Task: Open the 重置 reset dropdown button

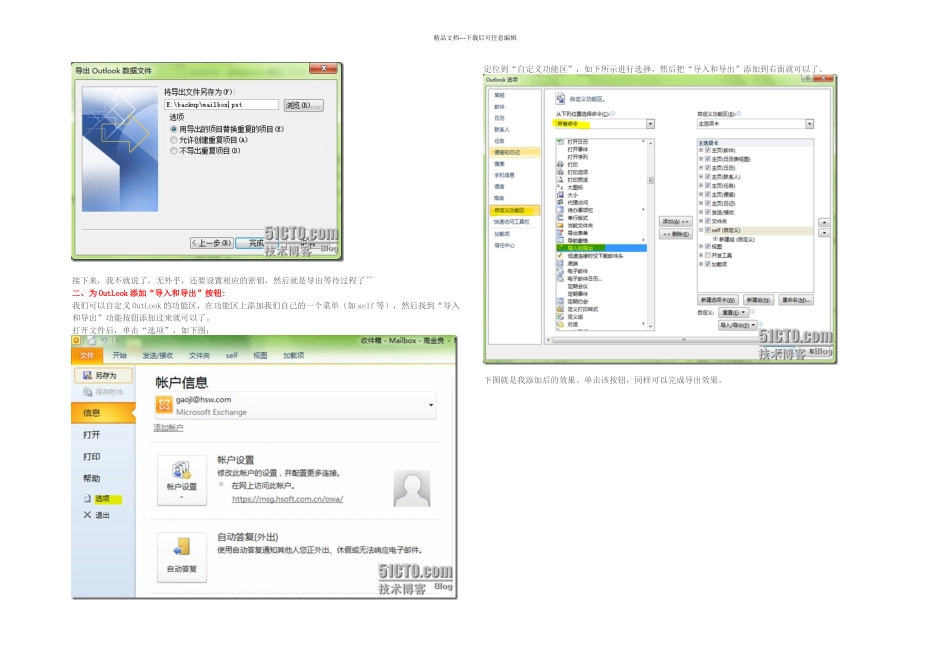Action: point(734,313)
